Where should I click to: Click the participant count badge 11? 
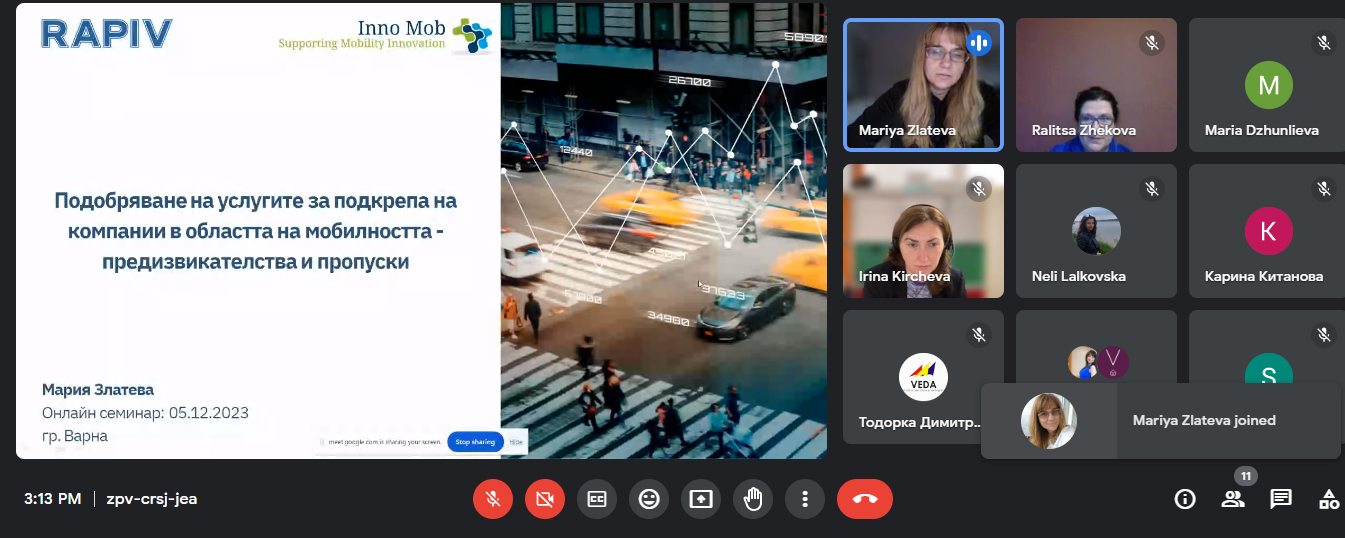pos(1246,476)
